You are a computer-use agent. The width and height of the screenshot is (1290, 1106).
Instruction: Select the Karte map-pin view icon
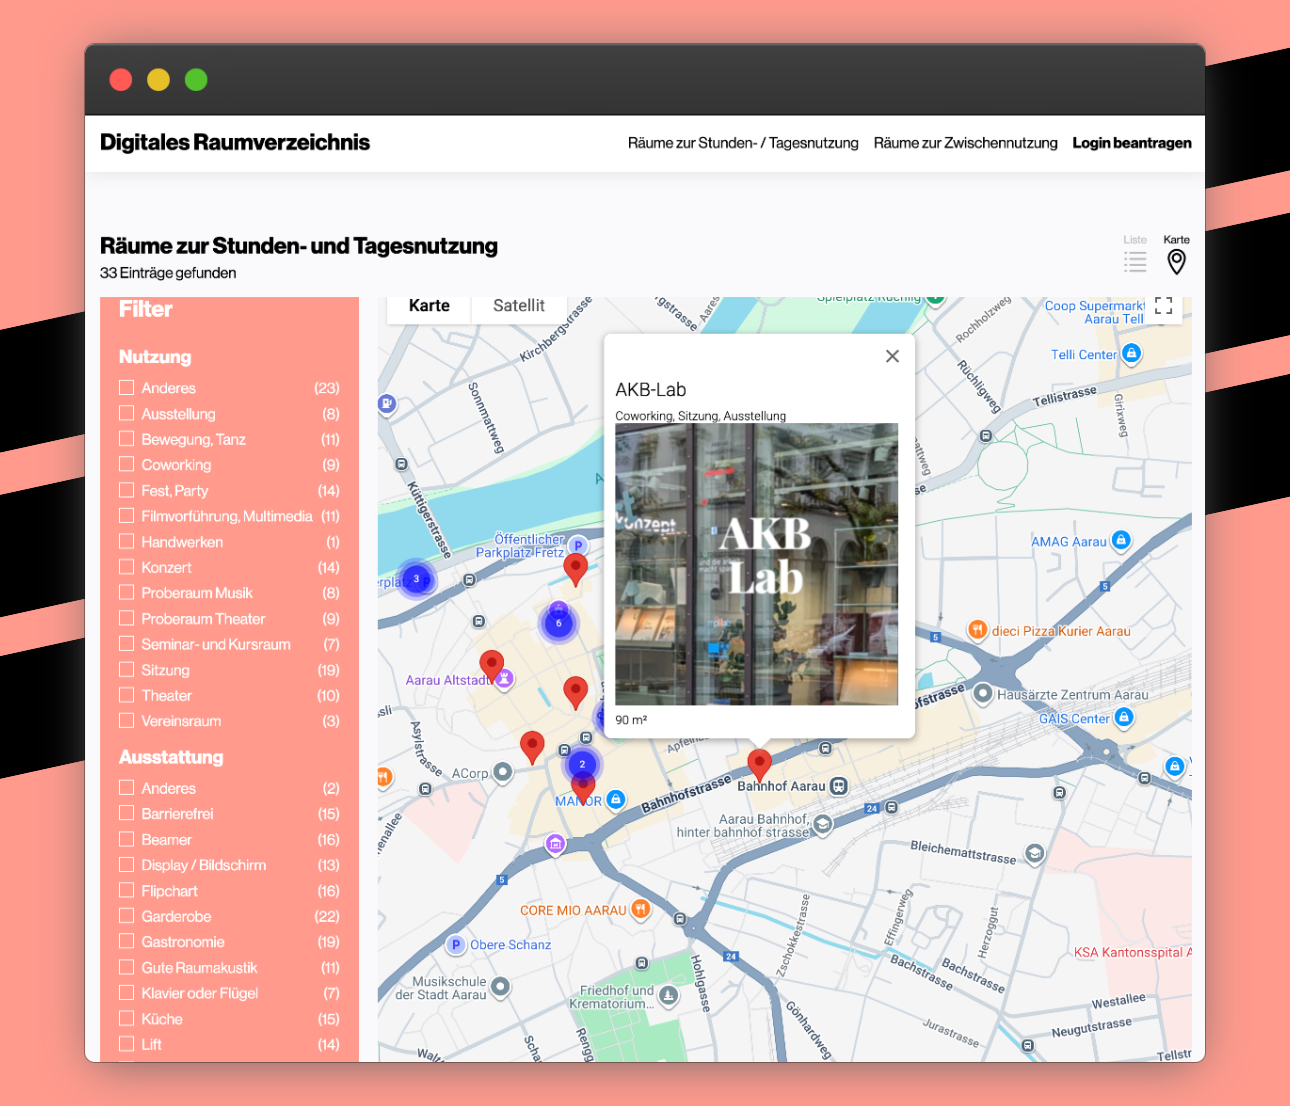1176,261
